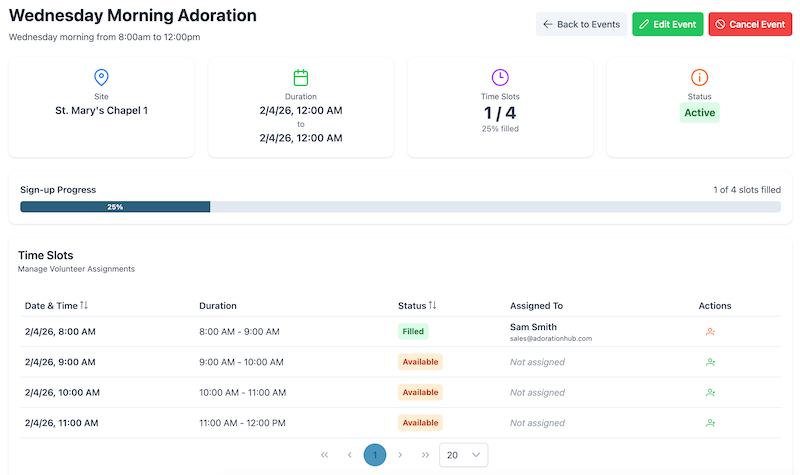Sort by Date & Time column arrows

(x=84, y=305)
